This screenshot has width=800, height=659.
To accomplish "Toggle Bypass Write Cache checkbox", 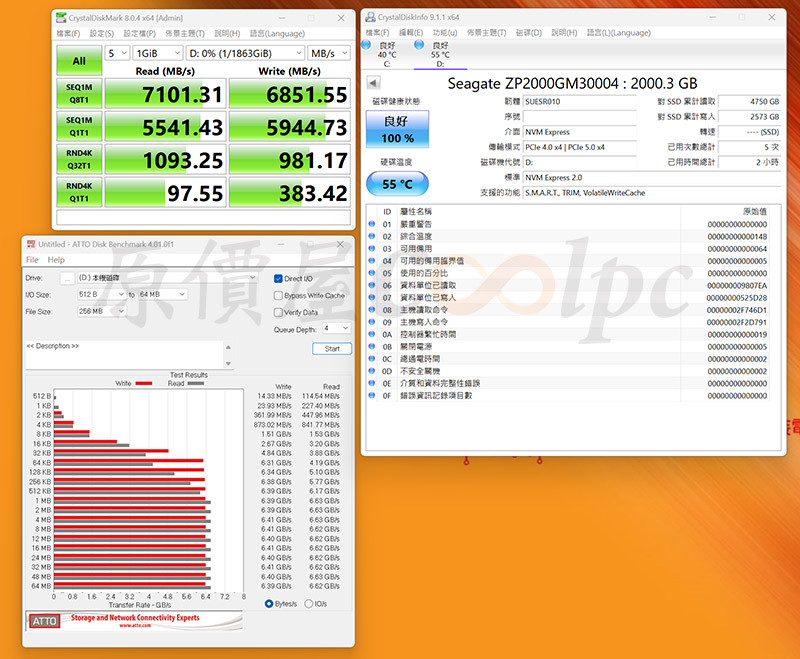I will coord(278,295).
